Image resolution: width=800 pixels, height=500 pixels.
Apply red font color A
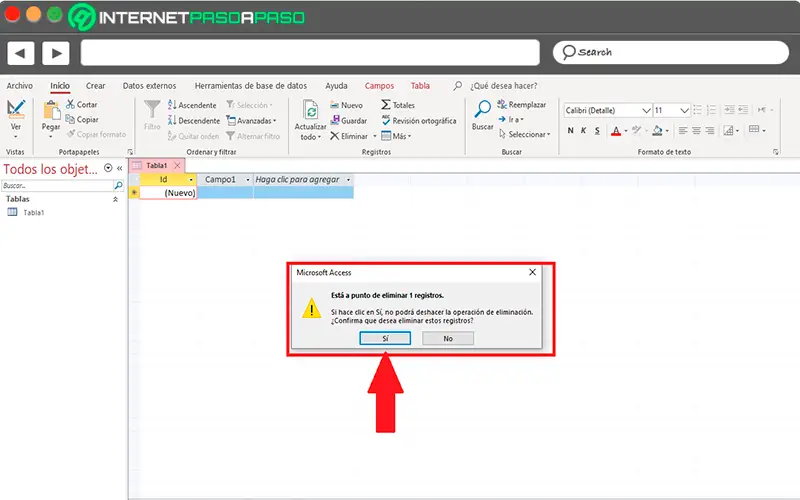pos(616,131)
